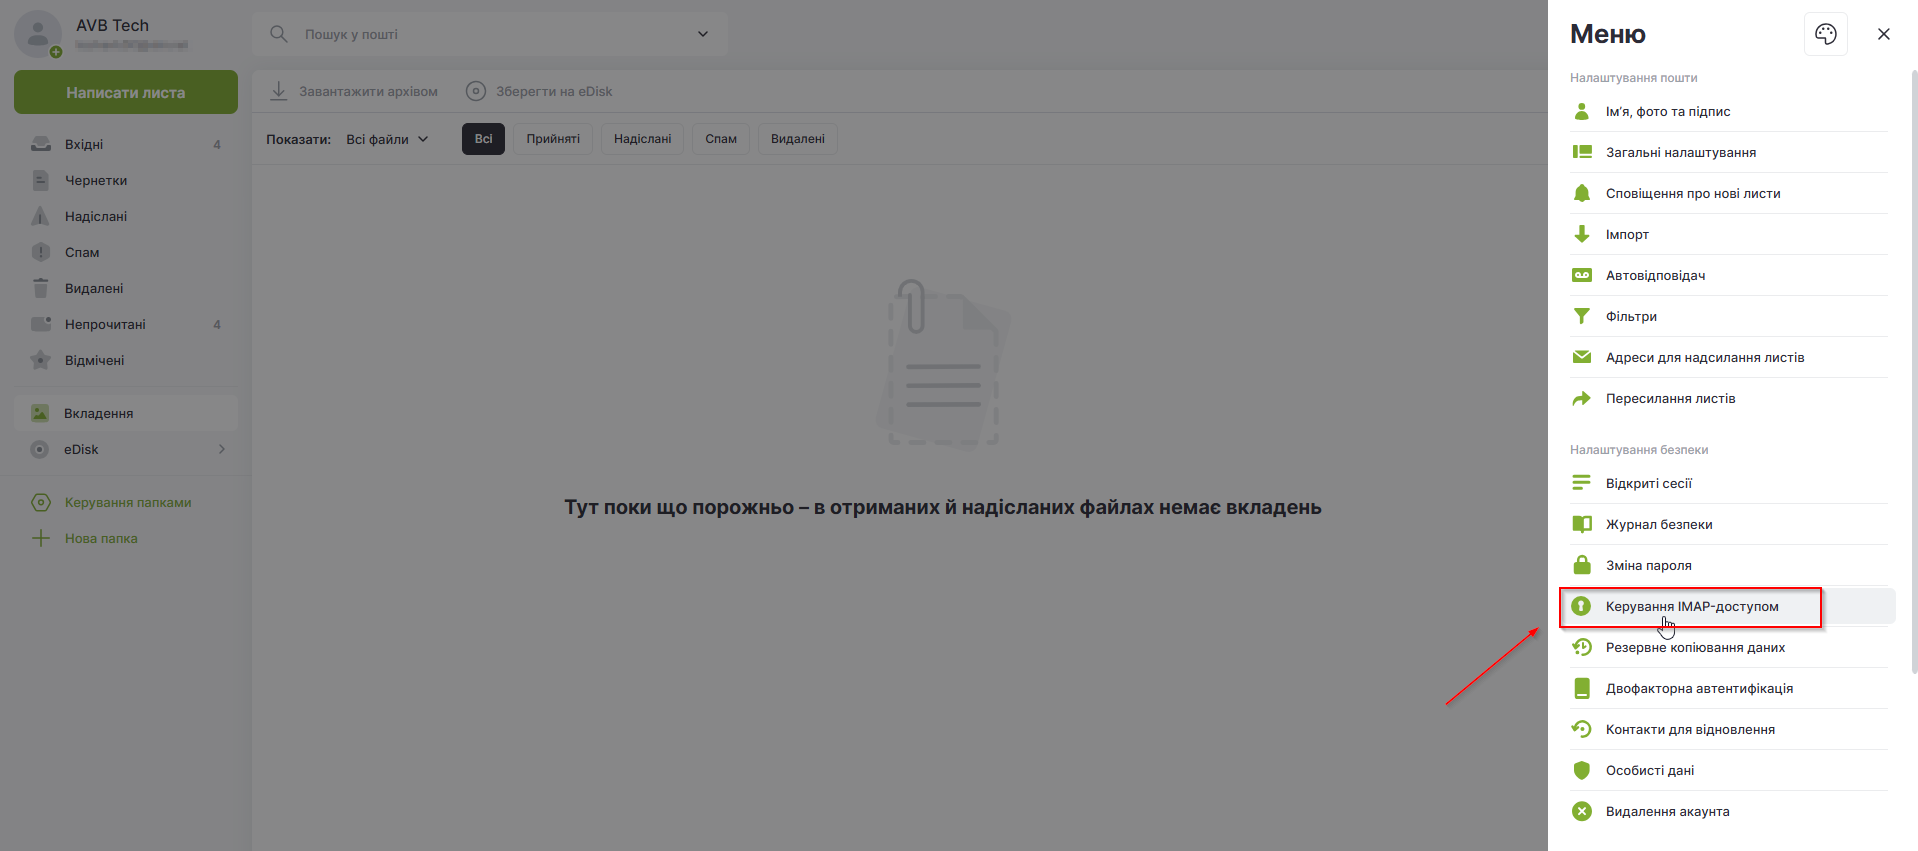Click the bell icon for Сповіщення про нові листи
Screen dimensions: 1918x851
coord(1581,193)
